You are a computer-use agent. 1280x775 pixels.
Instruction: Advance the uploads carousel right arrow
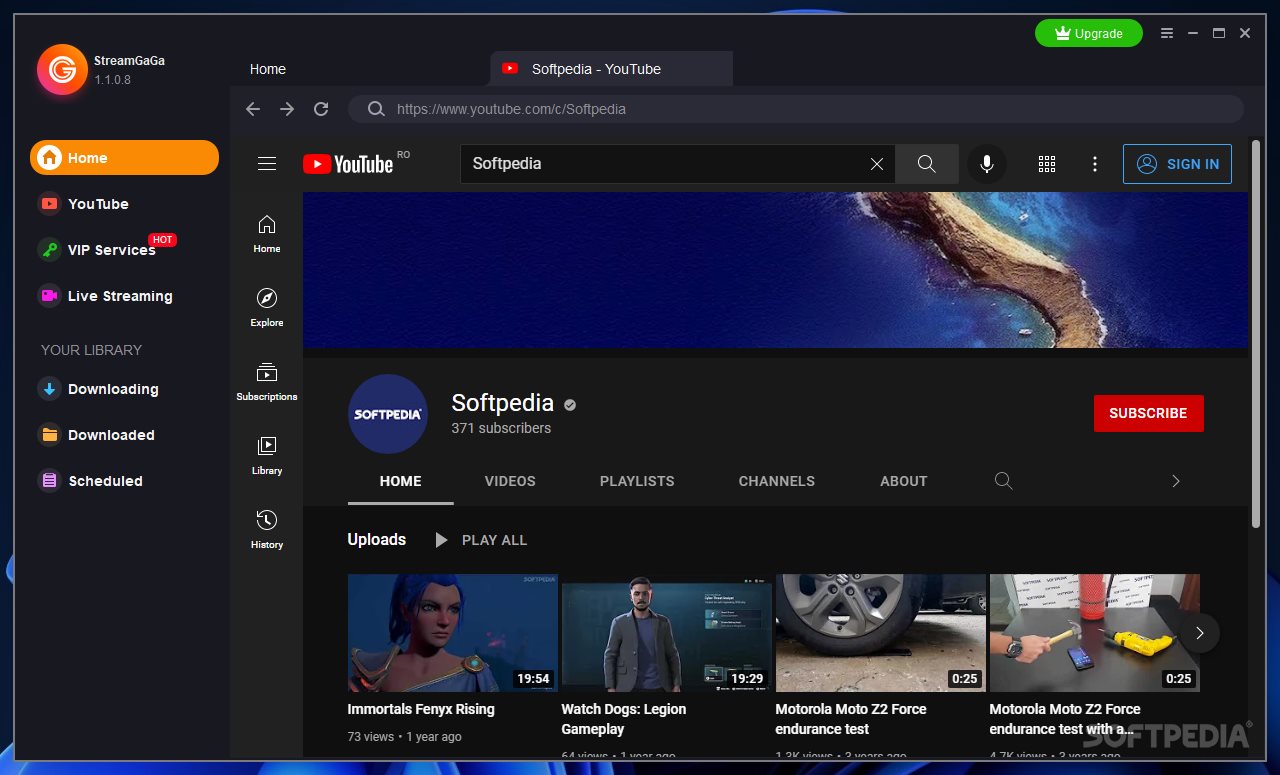[x=1199, y=633]
